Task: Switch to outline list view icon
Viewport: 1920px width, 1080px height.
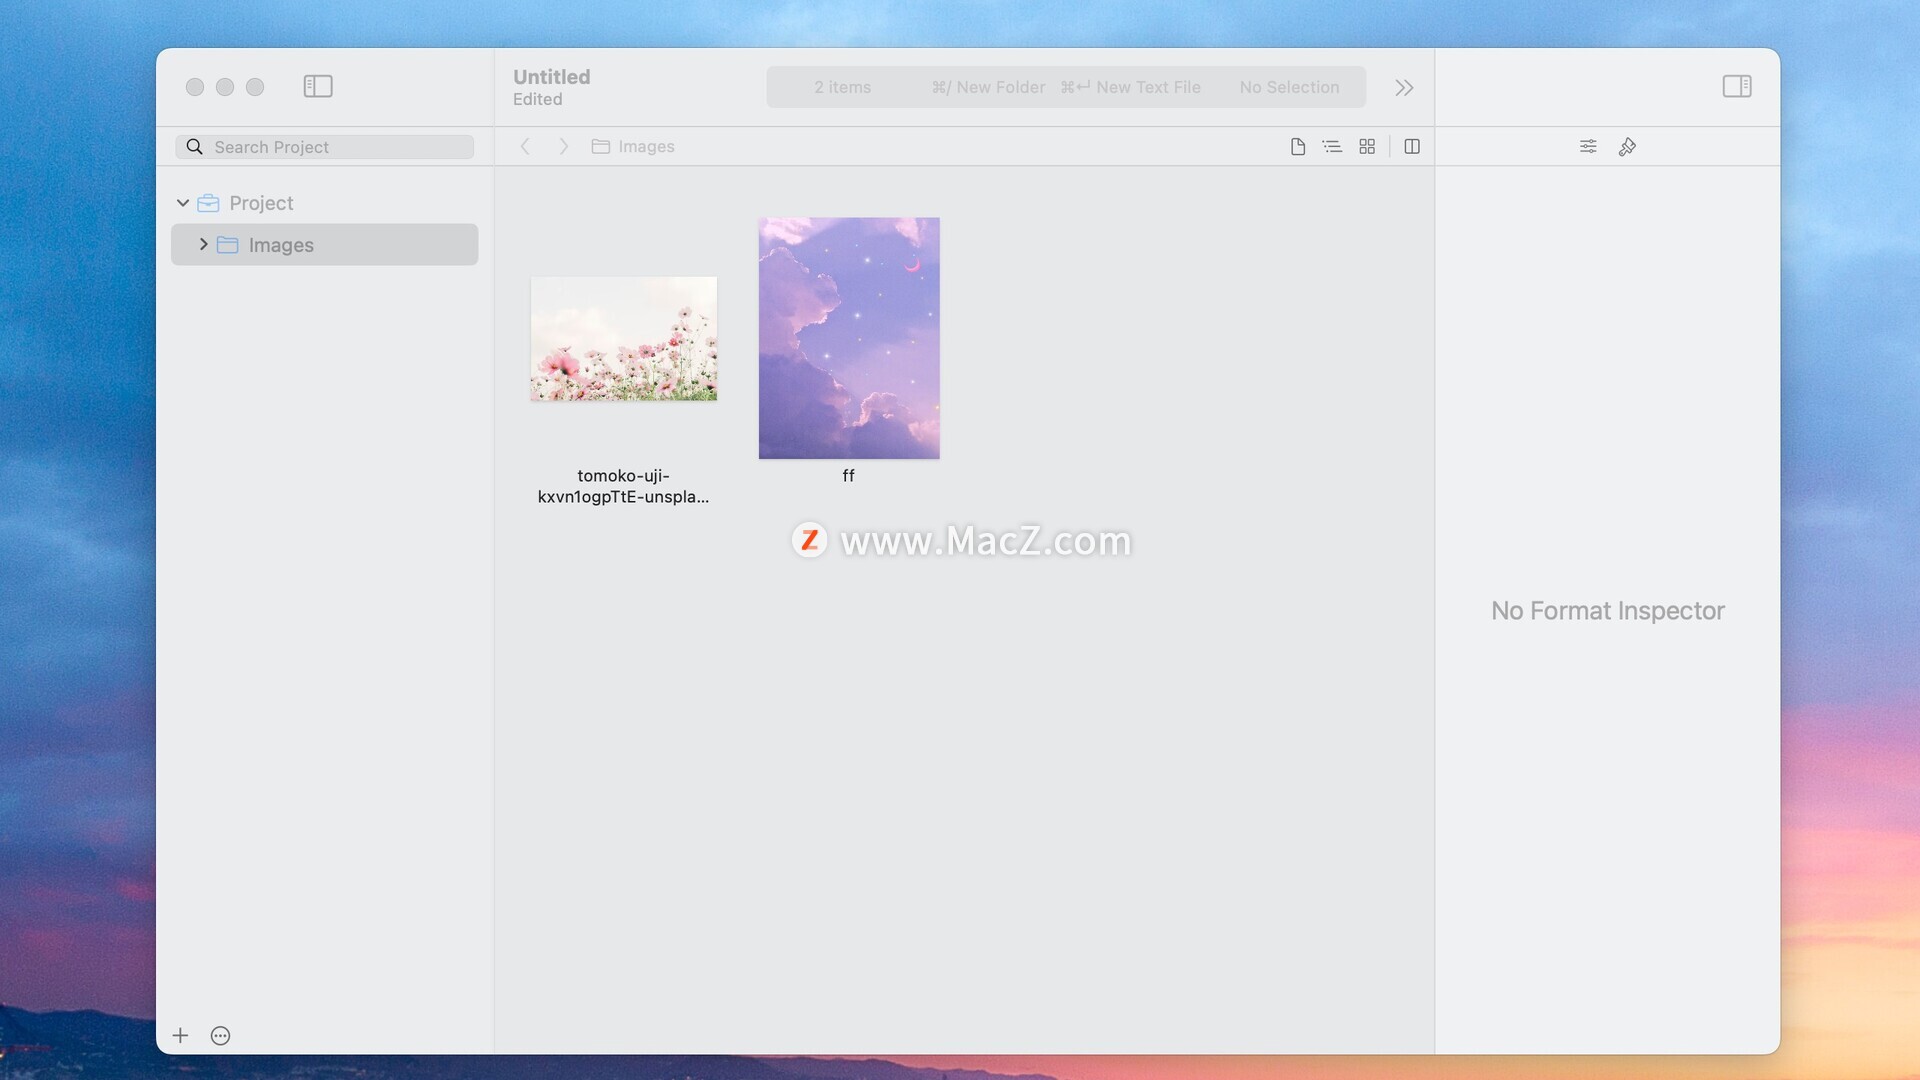Action: [1332, 147]
